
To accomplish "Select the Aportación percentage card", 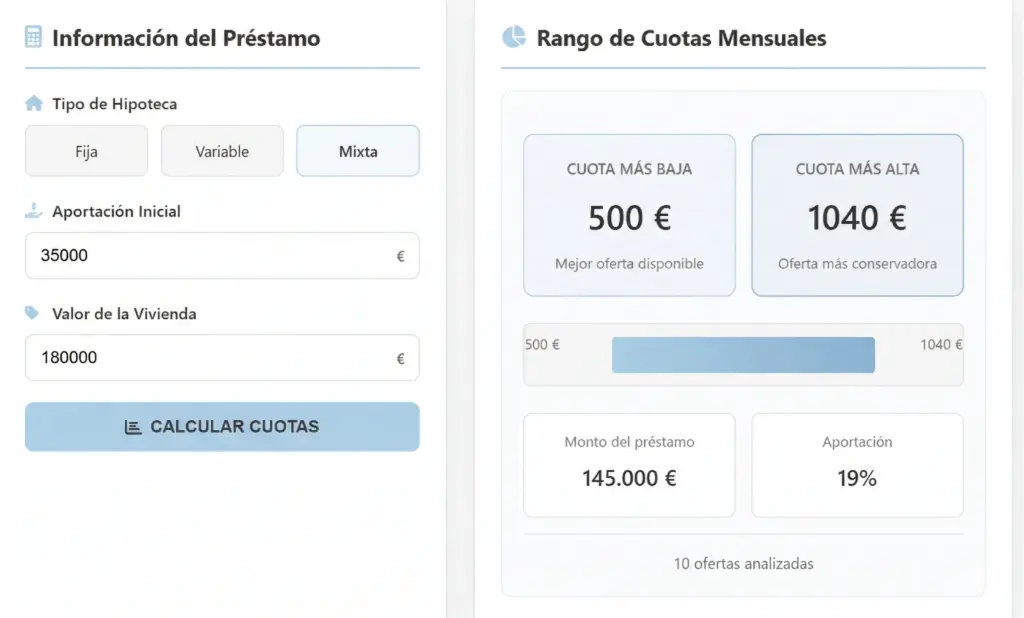I will [x=857, y=464].
